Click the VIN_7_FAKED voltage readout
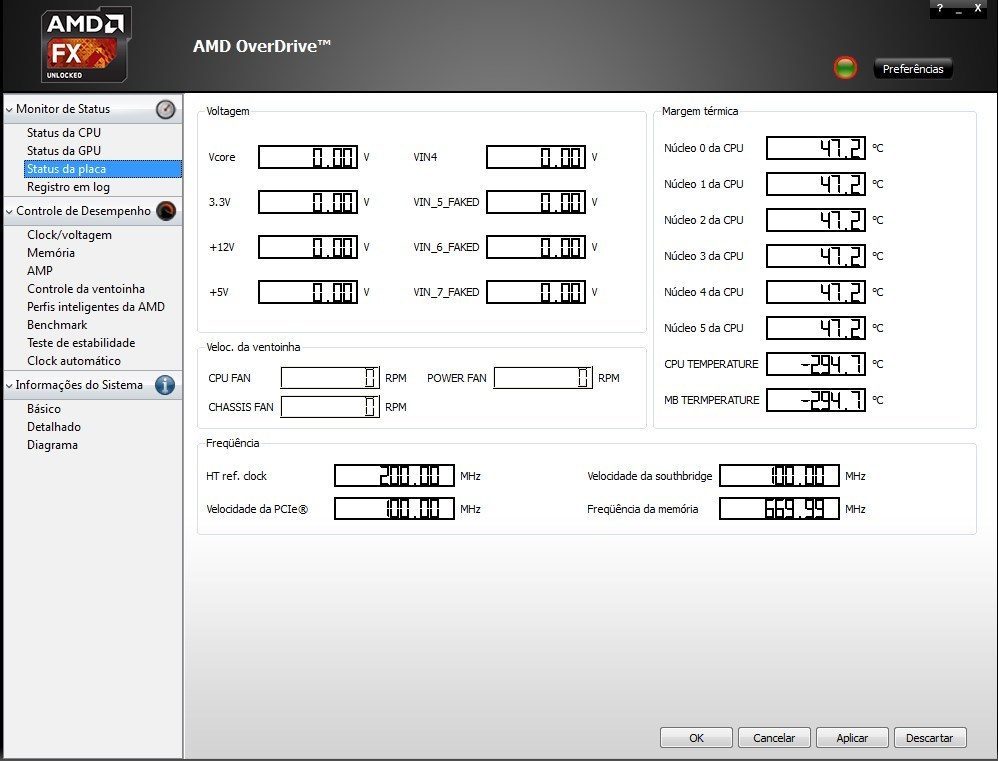Screen dimensions: 998x761 point(536,292)
